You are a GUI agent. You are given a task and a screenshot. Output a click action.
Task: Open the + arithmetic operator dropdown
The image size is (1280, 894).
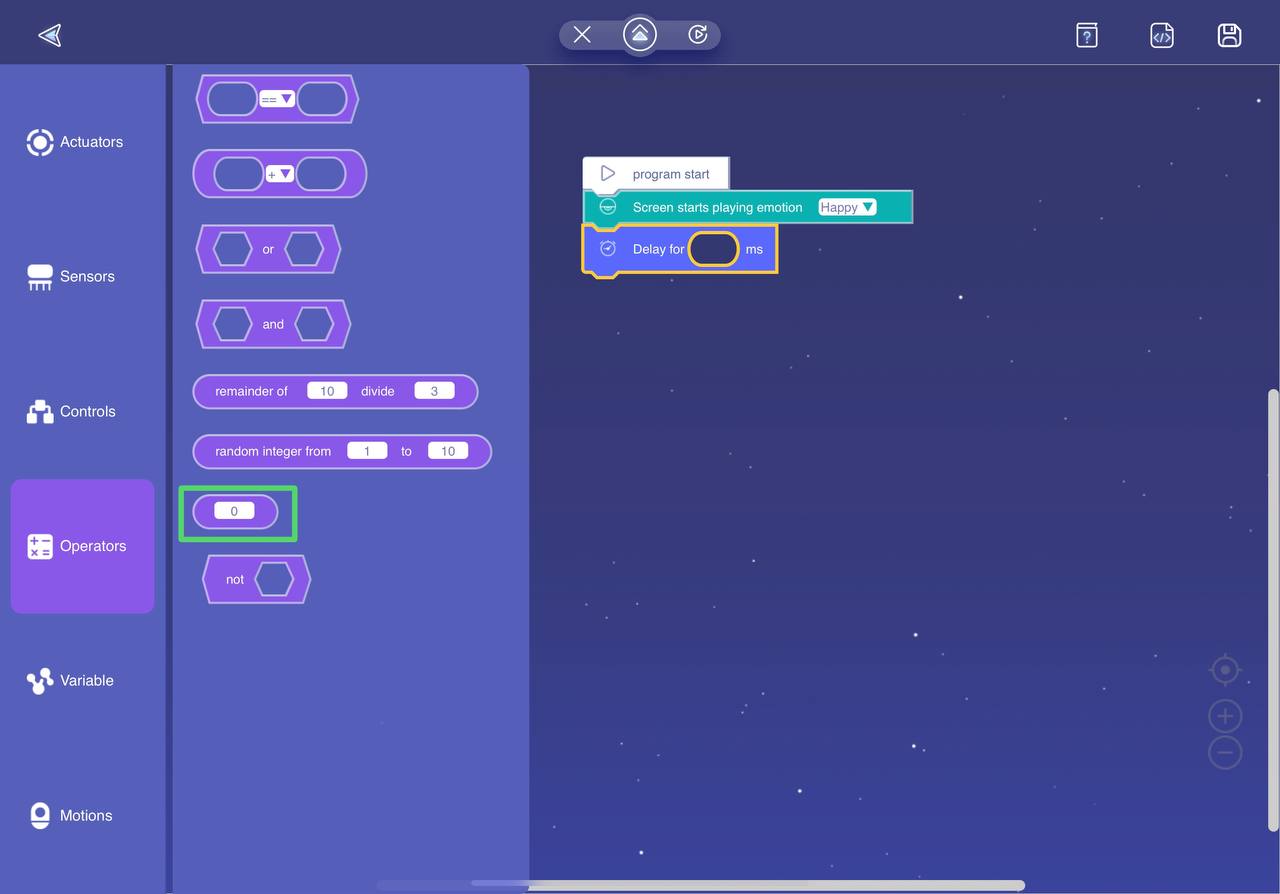(279, 174)
